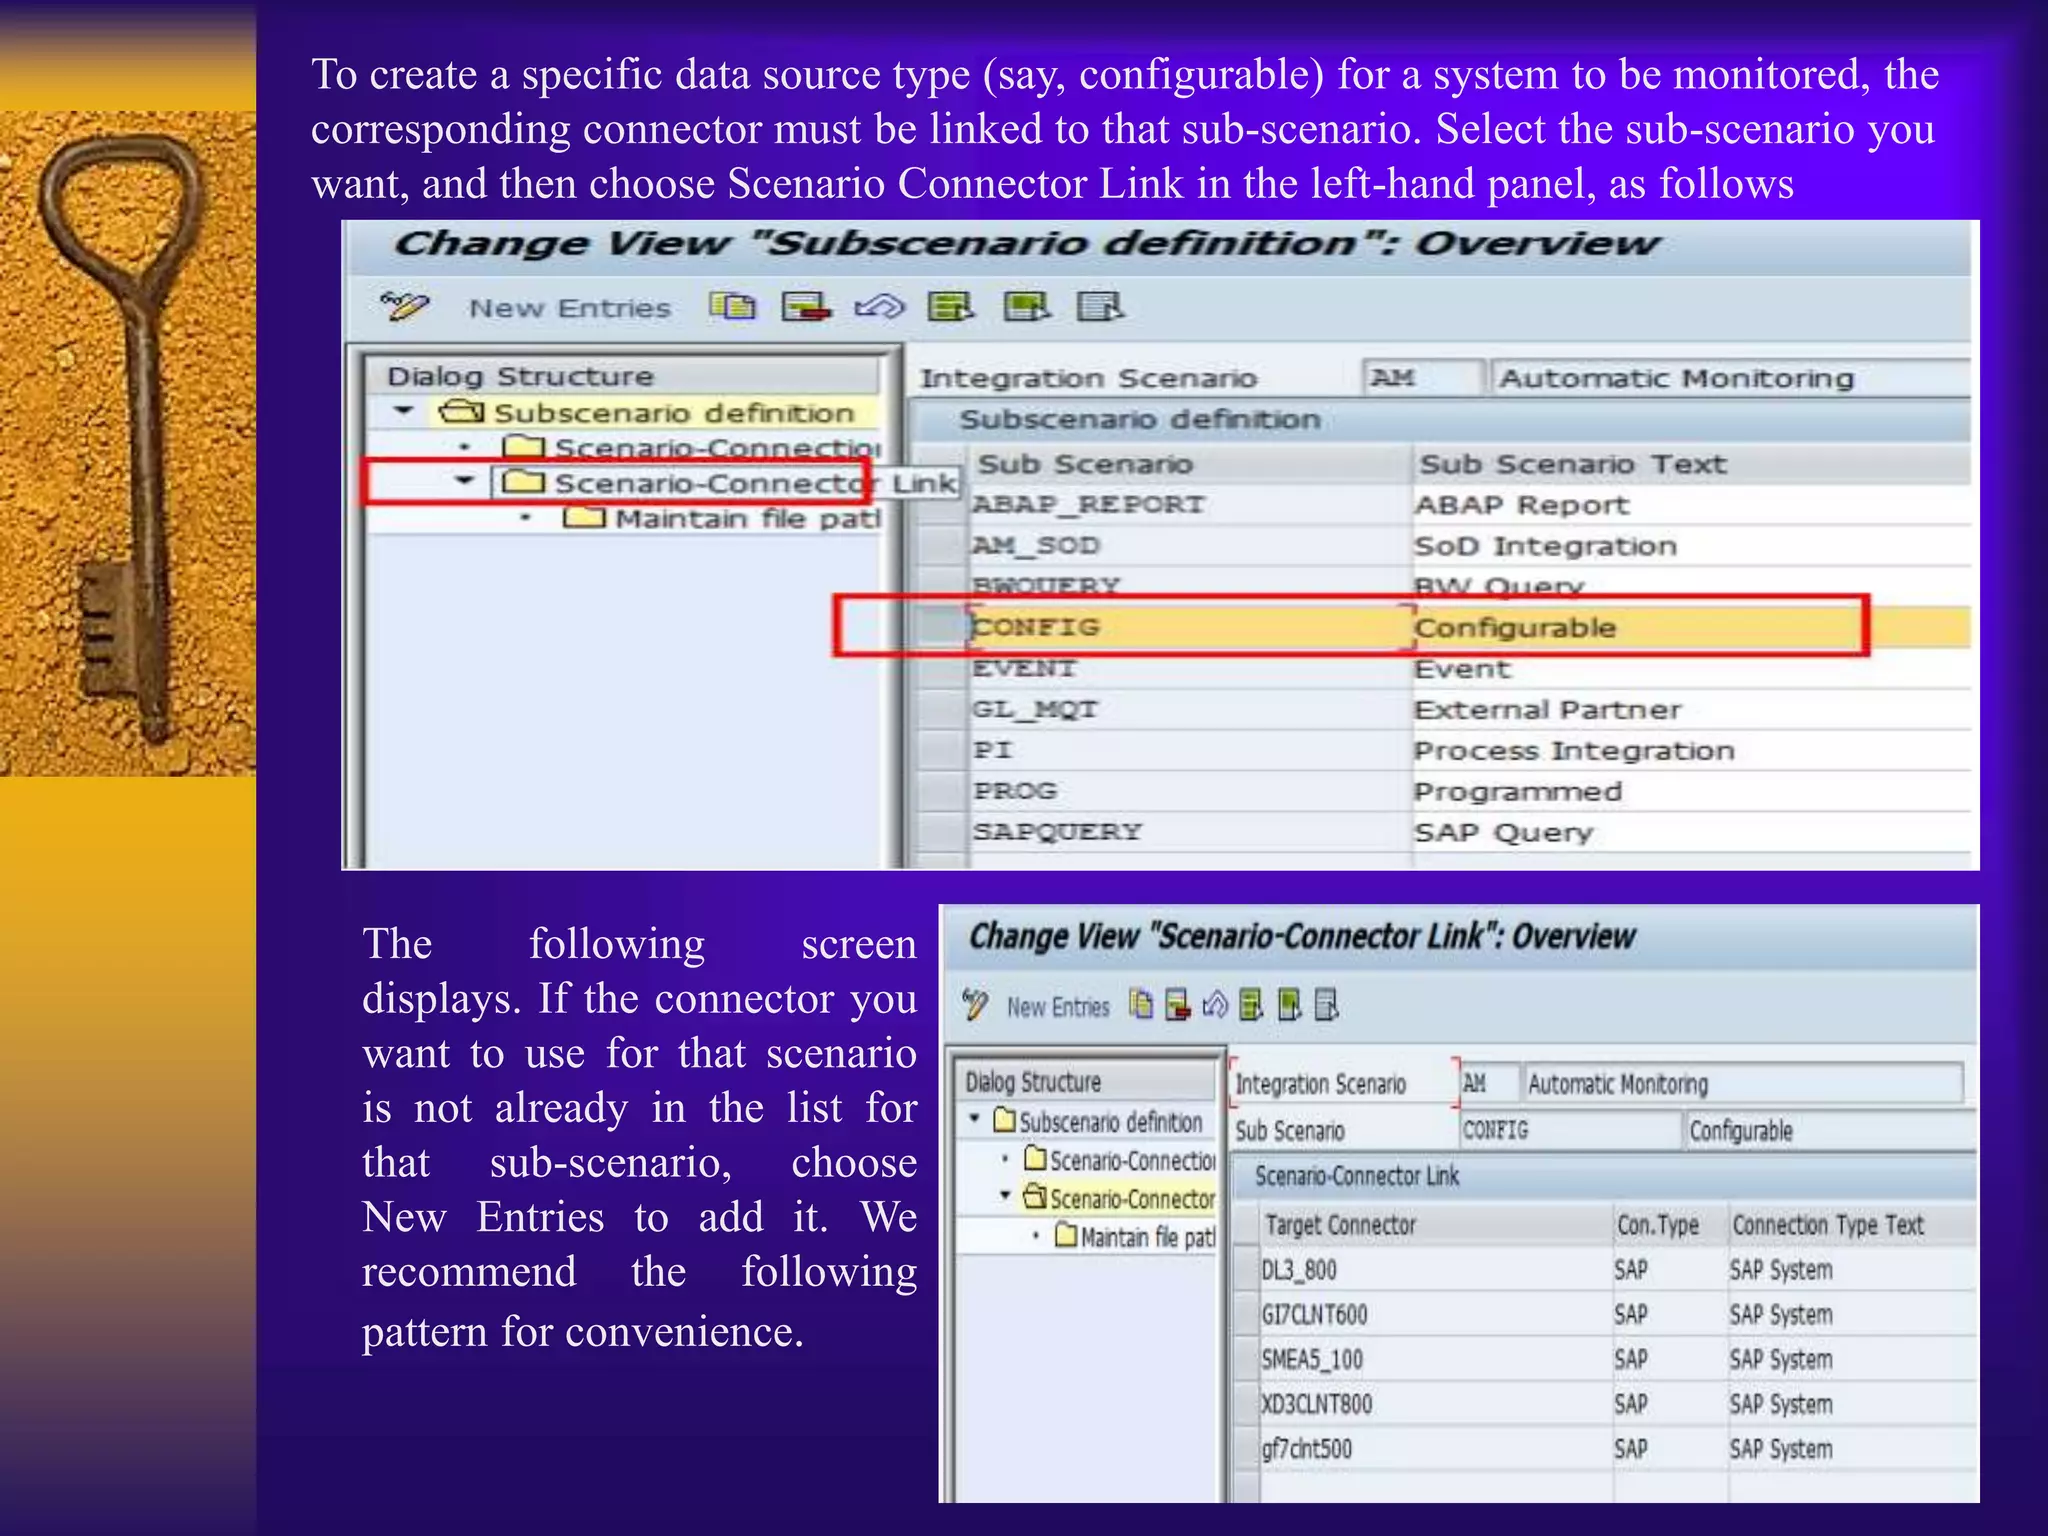Click Copy As icon in Subscenario definition toolbar

click(x=732, y=306)
